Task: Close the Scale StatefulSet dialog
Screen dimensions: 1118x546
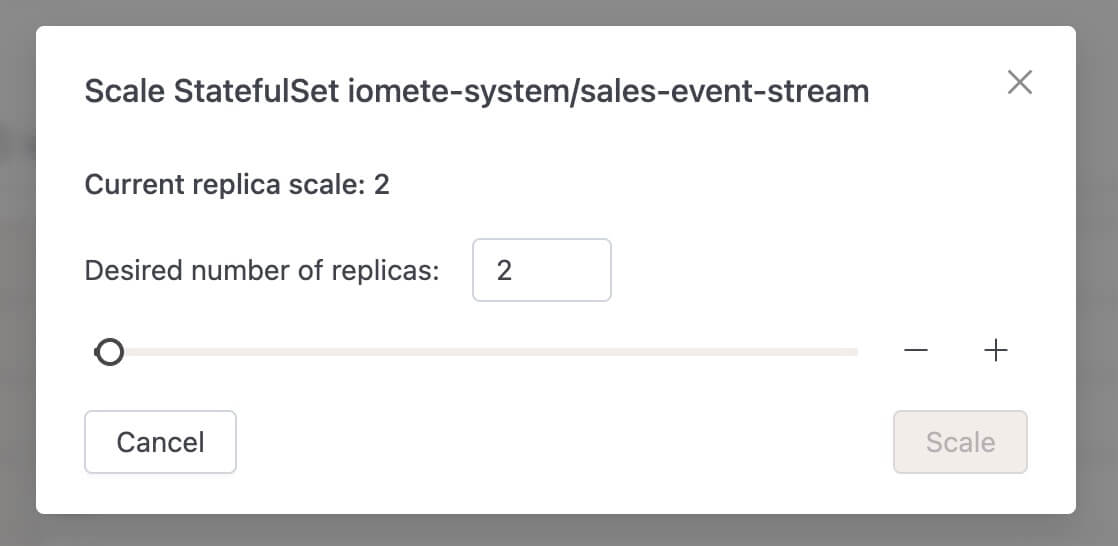Action: [x=1020, y=83]
